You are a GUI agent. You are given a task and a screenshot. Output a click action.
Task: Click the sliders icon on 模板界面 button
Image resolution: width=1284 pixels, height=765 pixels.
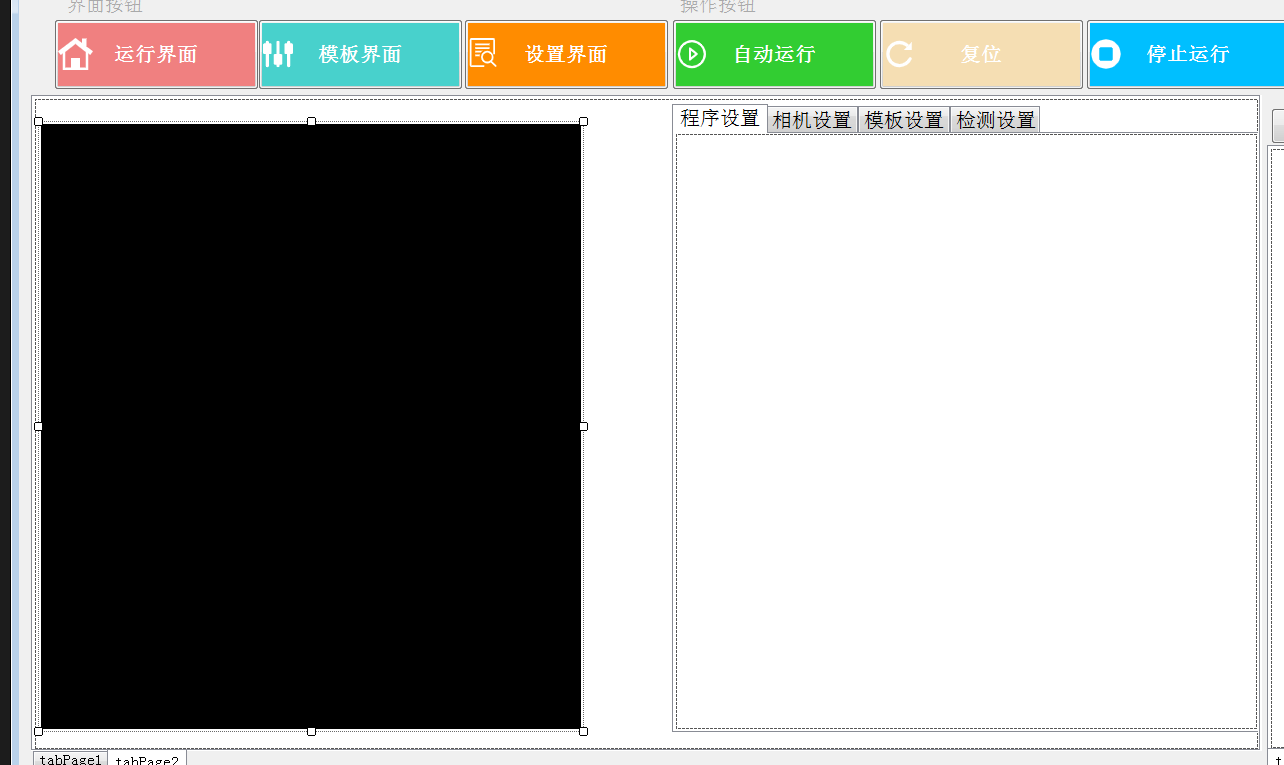click(278, 54)
